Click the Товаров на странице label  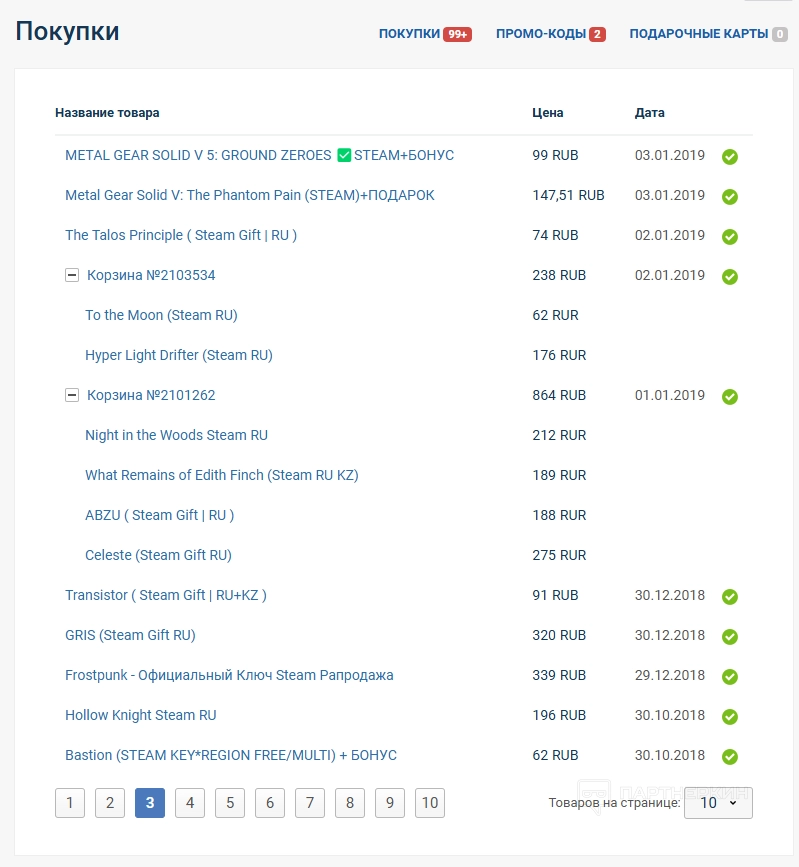[614, 802]
